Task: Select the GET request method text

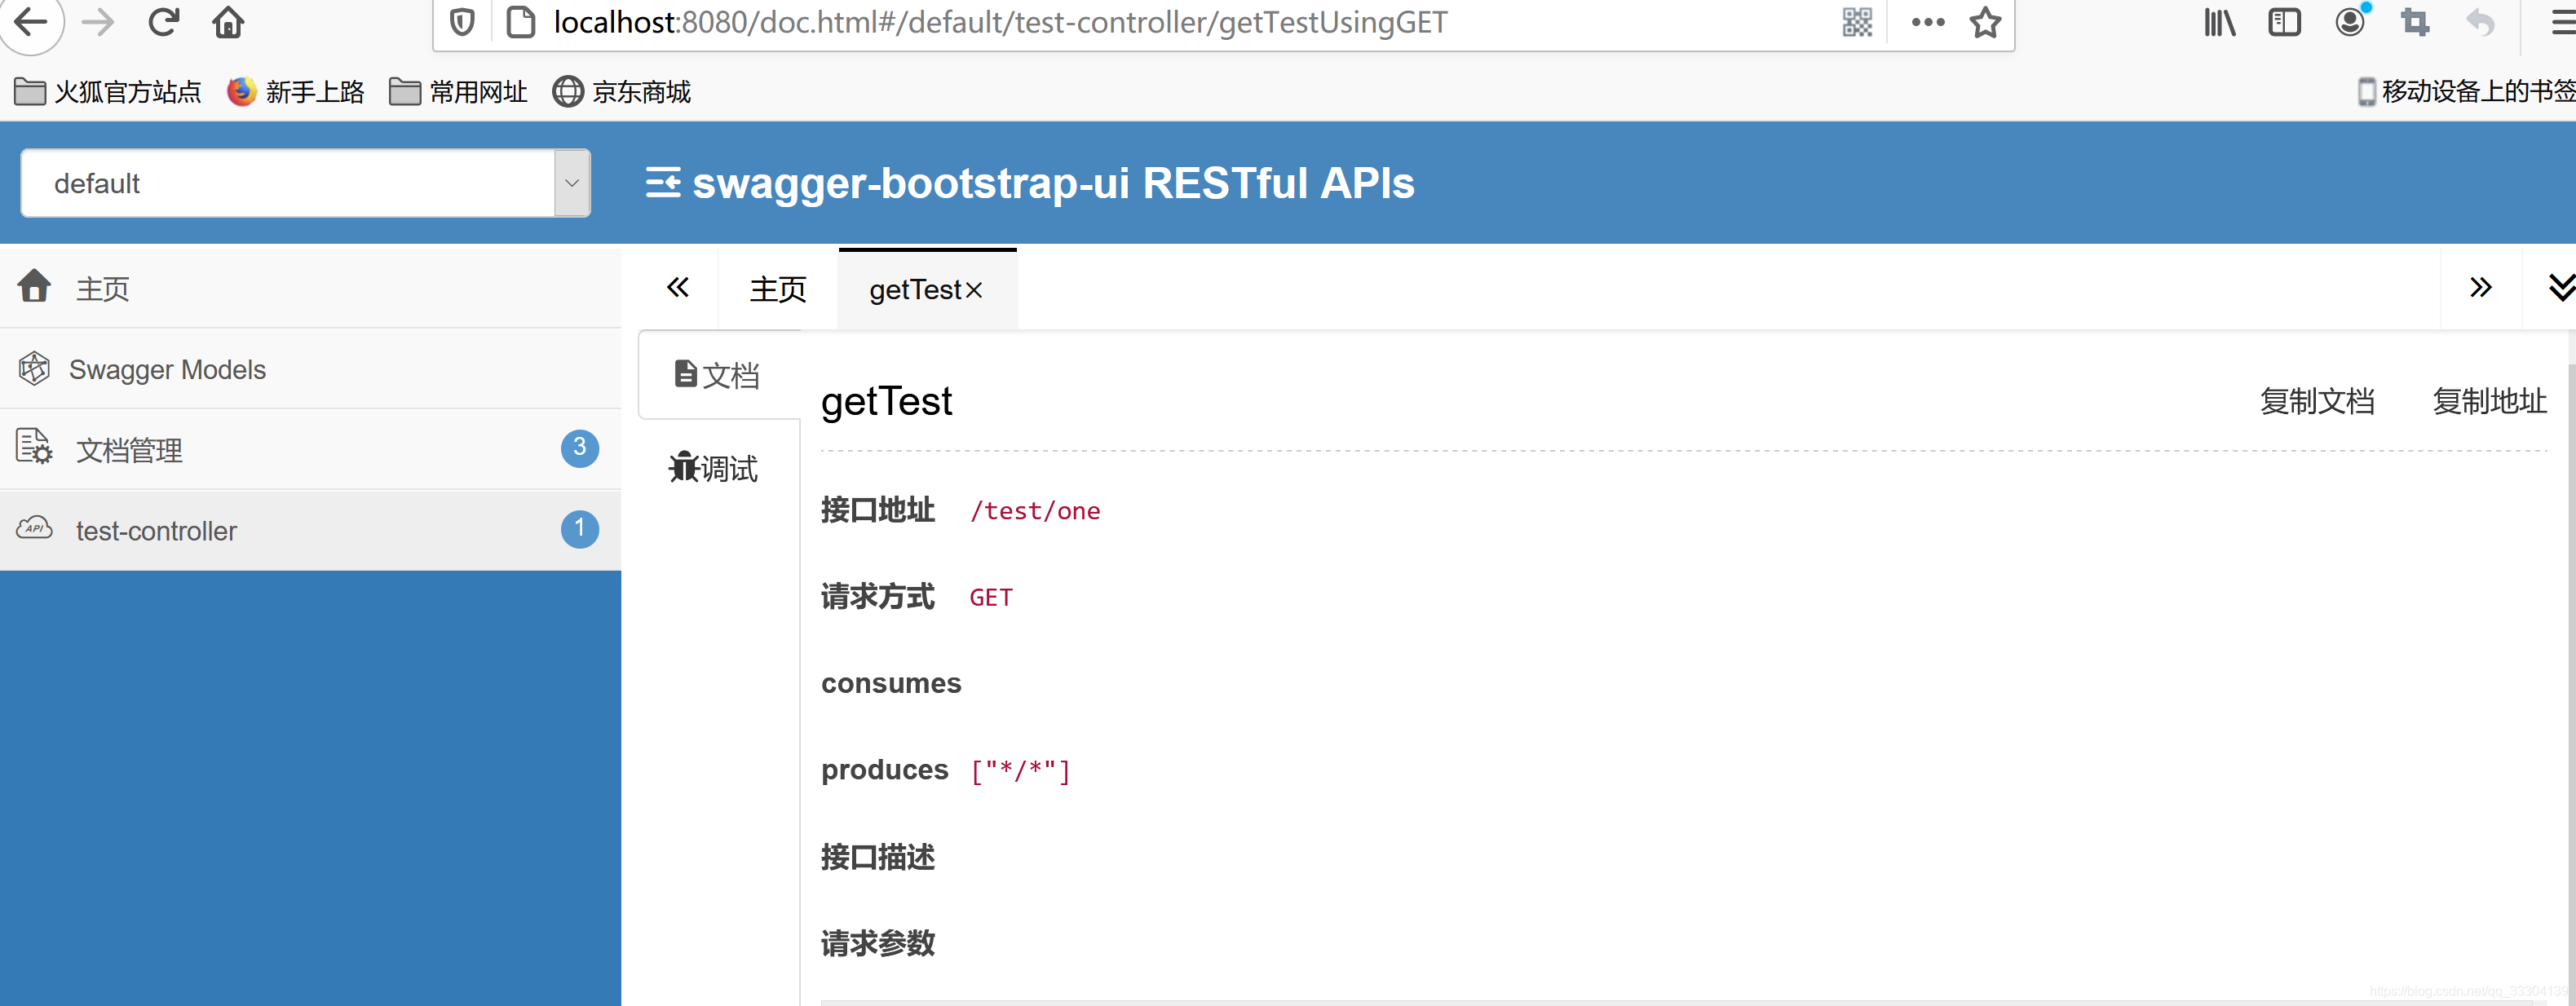Action: point(991,597)
